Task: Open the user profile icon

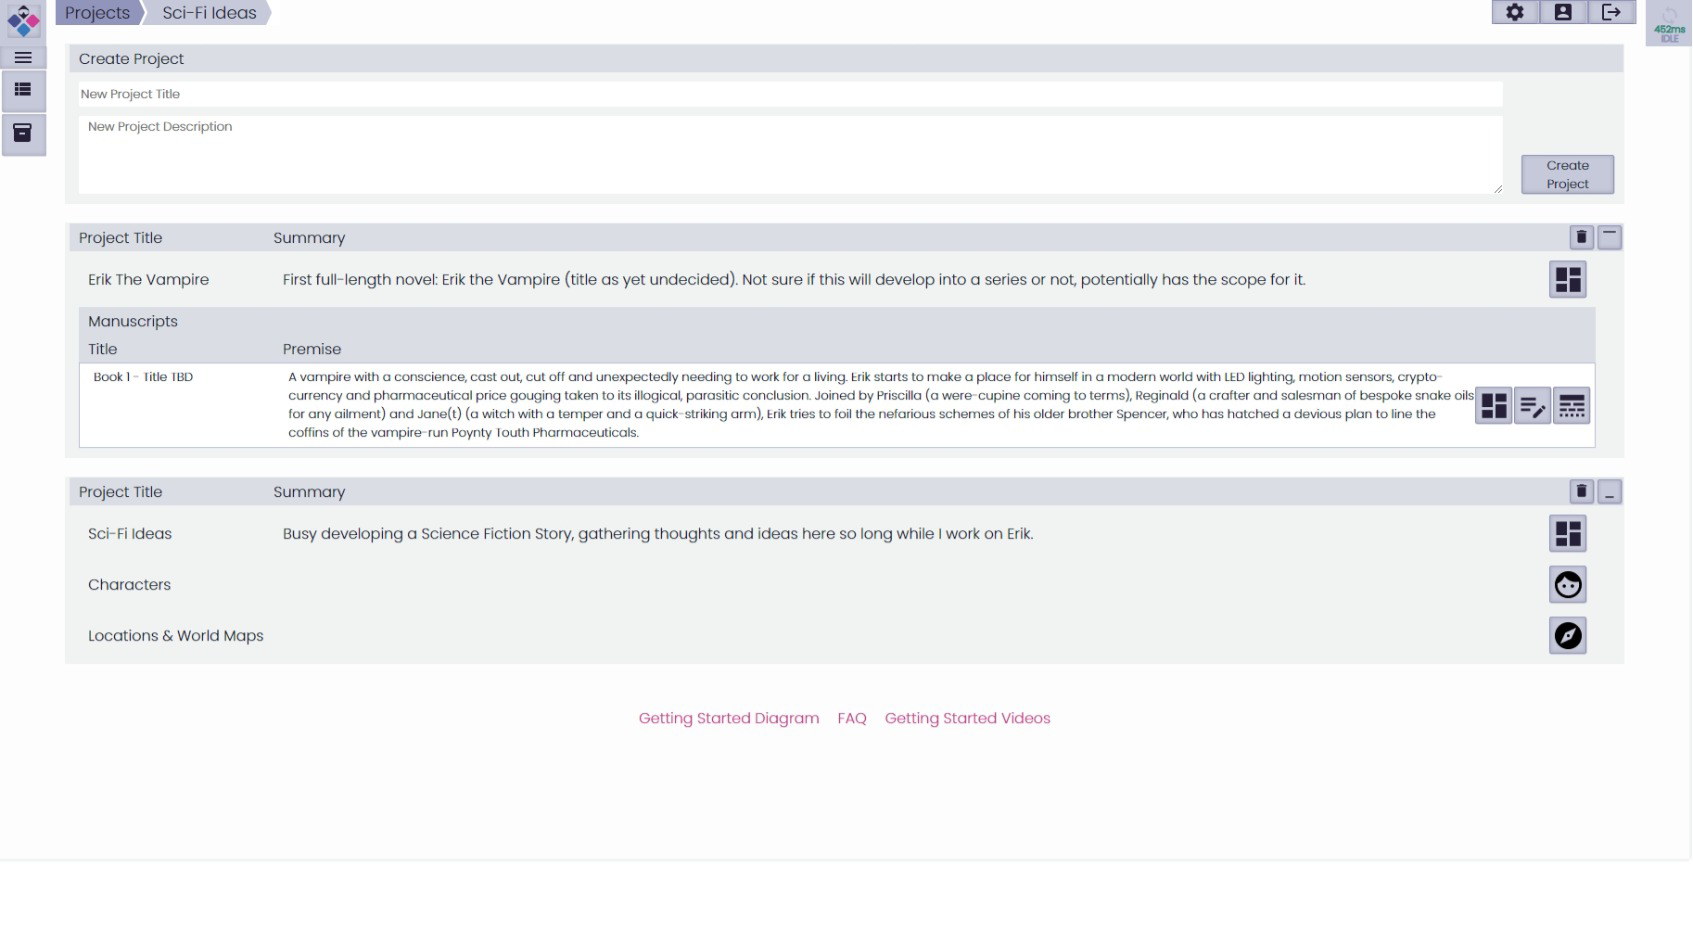Action: point(1563,13)
